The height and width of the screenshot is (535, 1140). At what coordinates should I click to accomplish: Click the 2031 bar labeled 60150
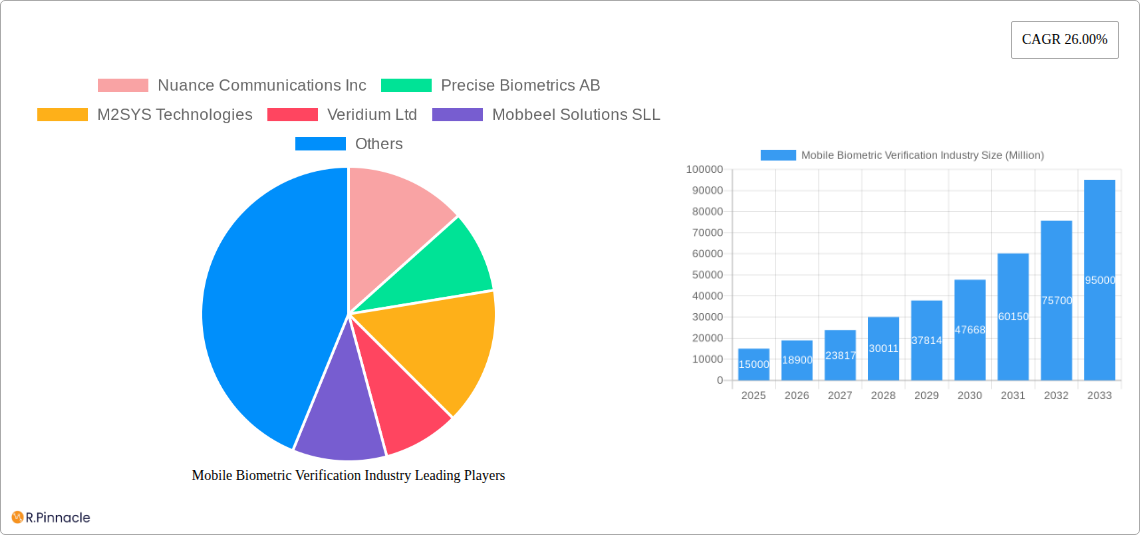[1013, 317]
